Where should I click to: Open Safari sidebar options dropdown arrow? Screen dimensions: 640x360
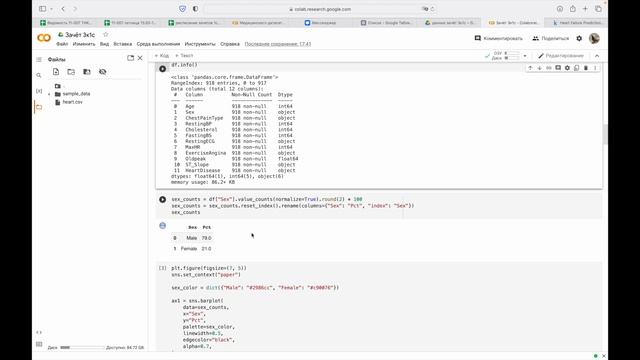51,9
